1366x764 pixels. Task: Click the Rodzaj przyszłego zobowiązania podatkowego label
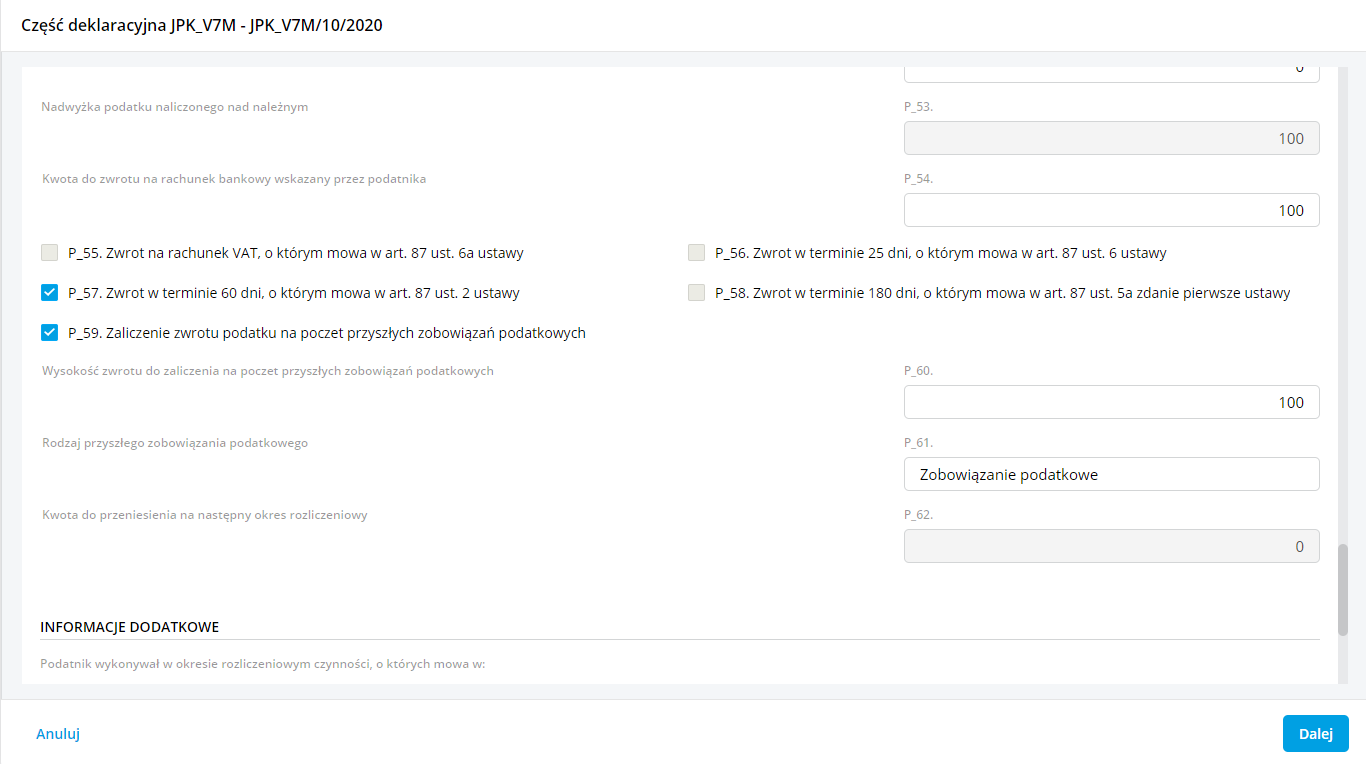click(x=175, y=443)
